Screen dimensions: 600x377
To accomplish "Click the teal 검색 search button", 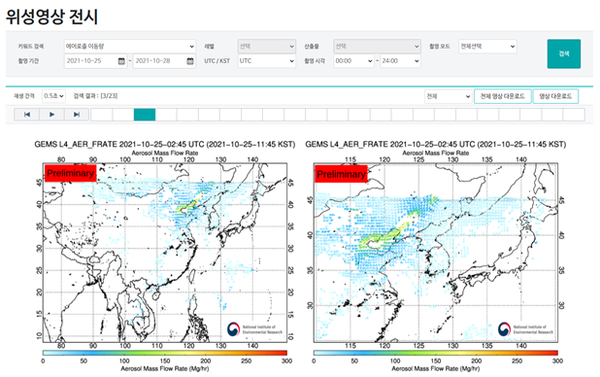I will click(x=564, y=54).
